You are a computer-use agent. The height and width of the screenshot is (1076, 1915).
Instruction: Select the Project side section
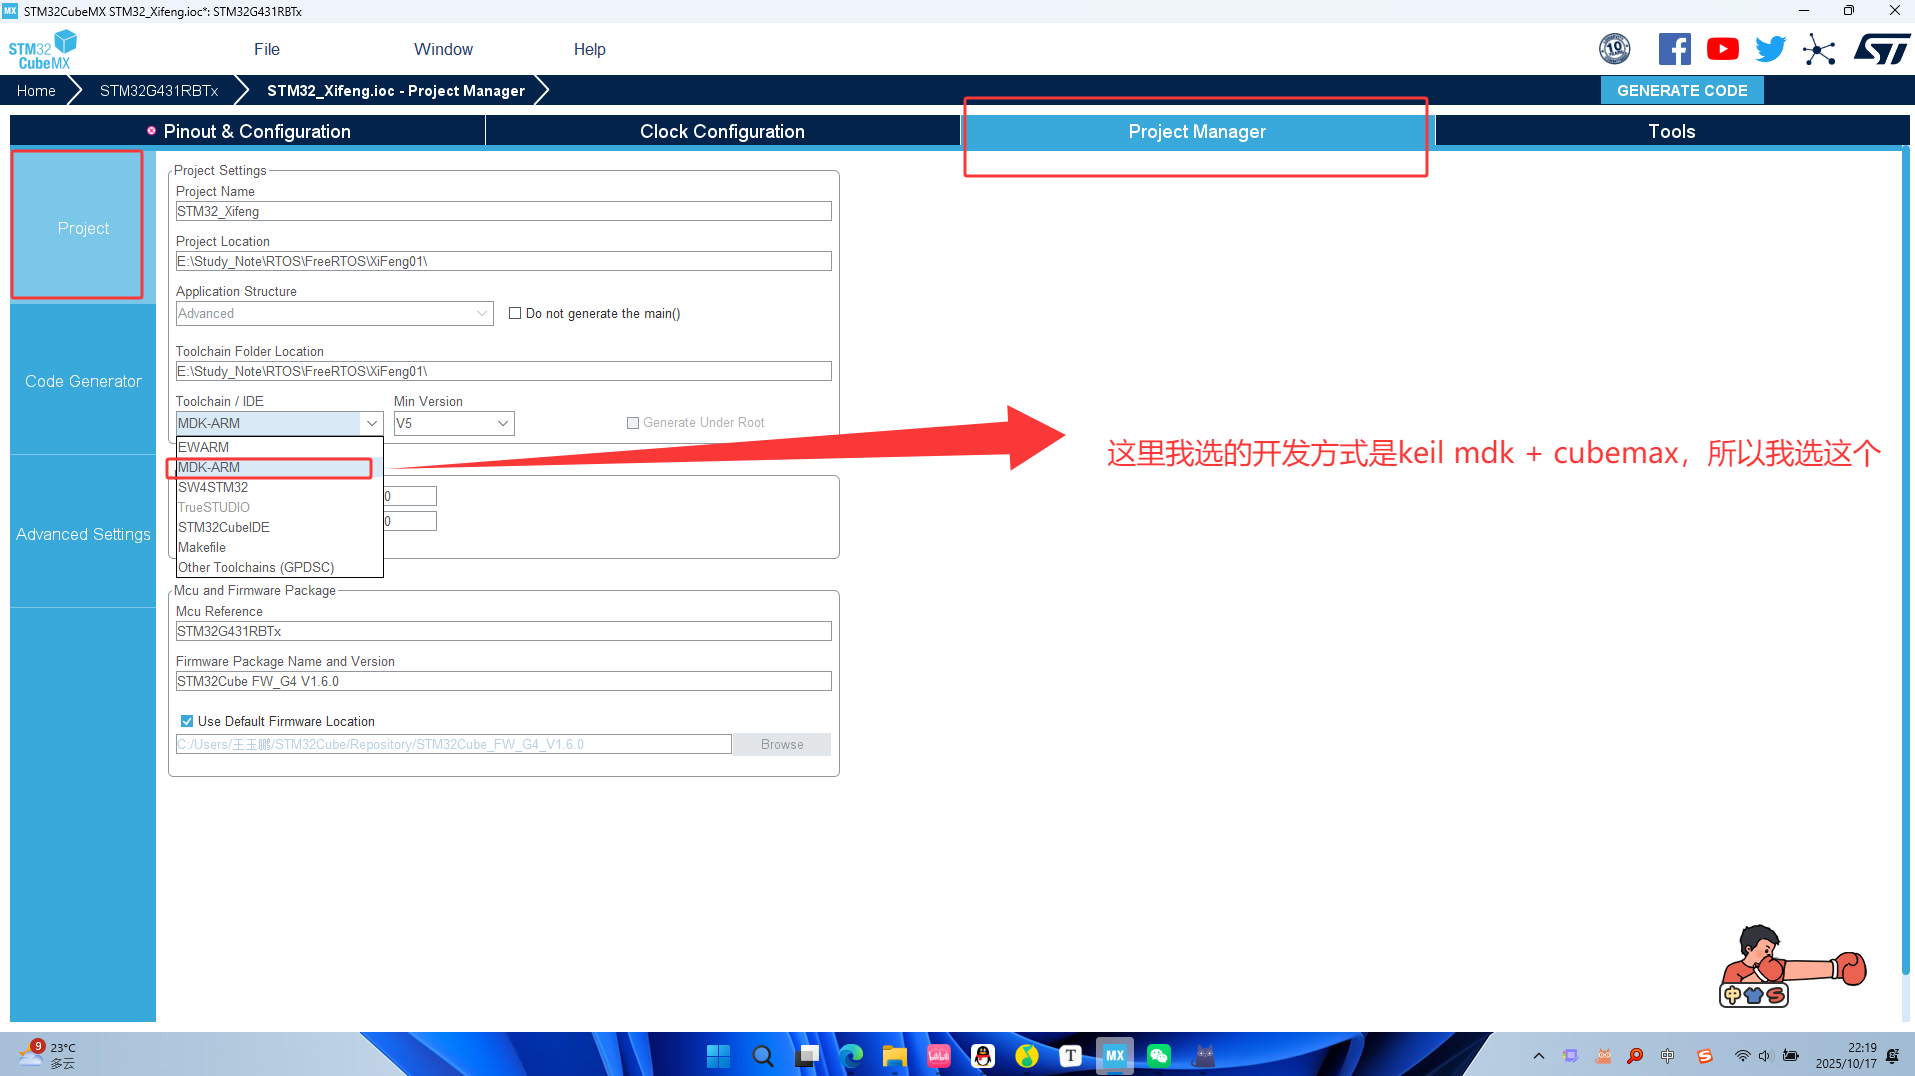(x=83, y=228)
